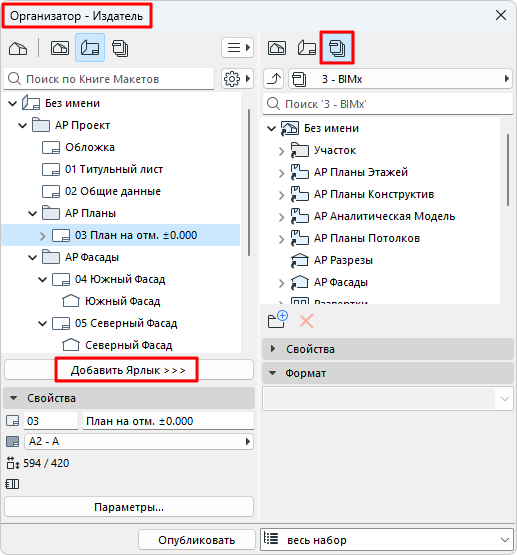This screenshot has width=517, height=555.
Task: Select Layout Book icon in right panel
Action: 307,48
